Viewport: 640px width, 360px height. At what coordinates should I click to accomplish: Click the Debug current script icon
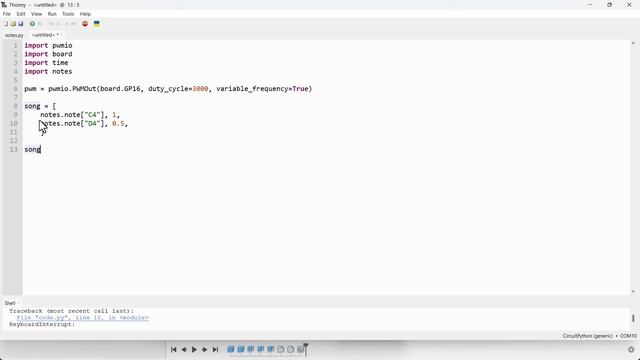pos(40,24)
